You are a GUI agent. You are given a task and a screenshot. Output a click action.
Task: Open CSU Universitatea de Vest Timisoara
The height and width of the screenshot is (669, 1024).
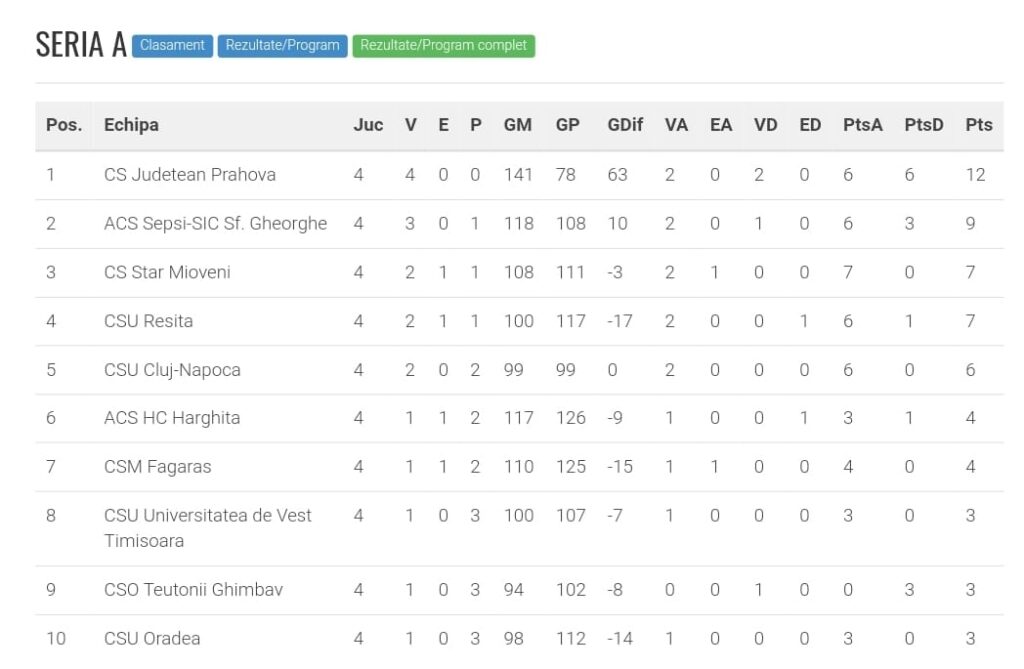(x=207, y=528)
